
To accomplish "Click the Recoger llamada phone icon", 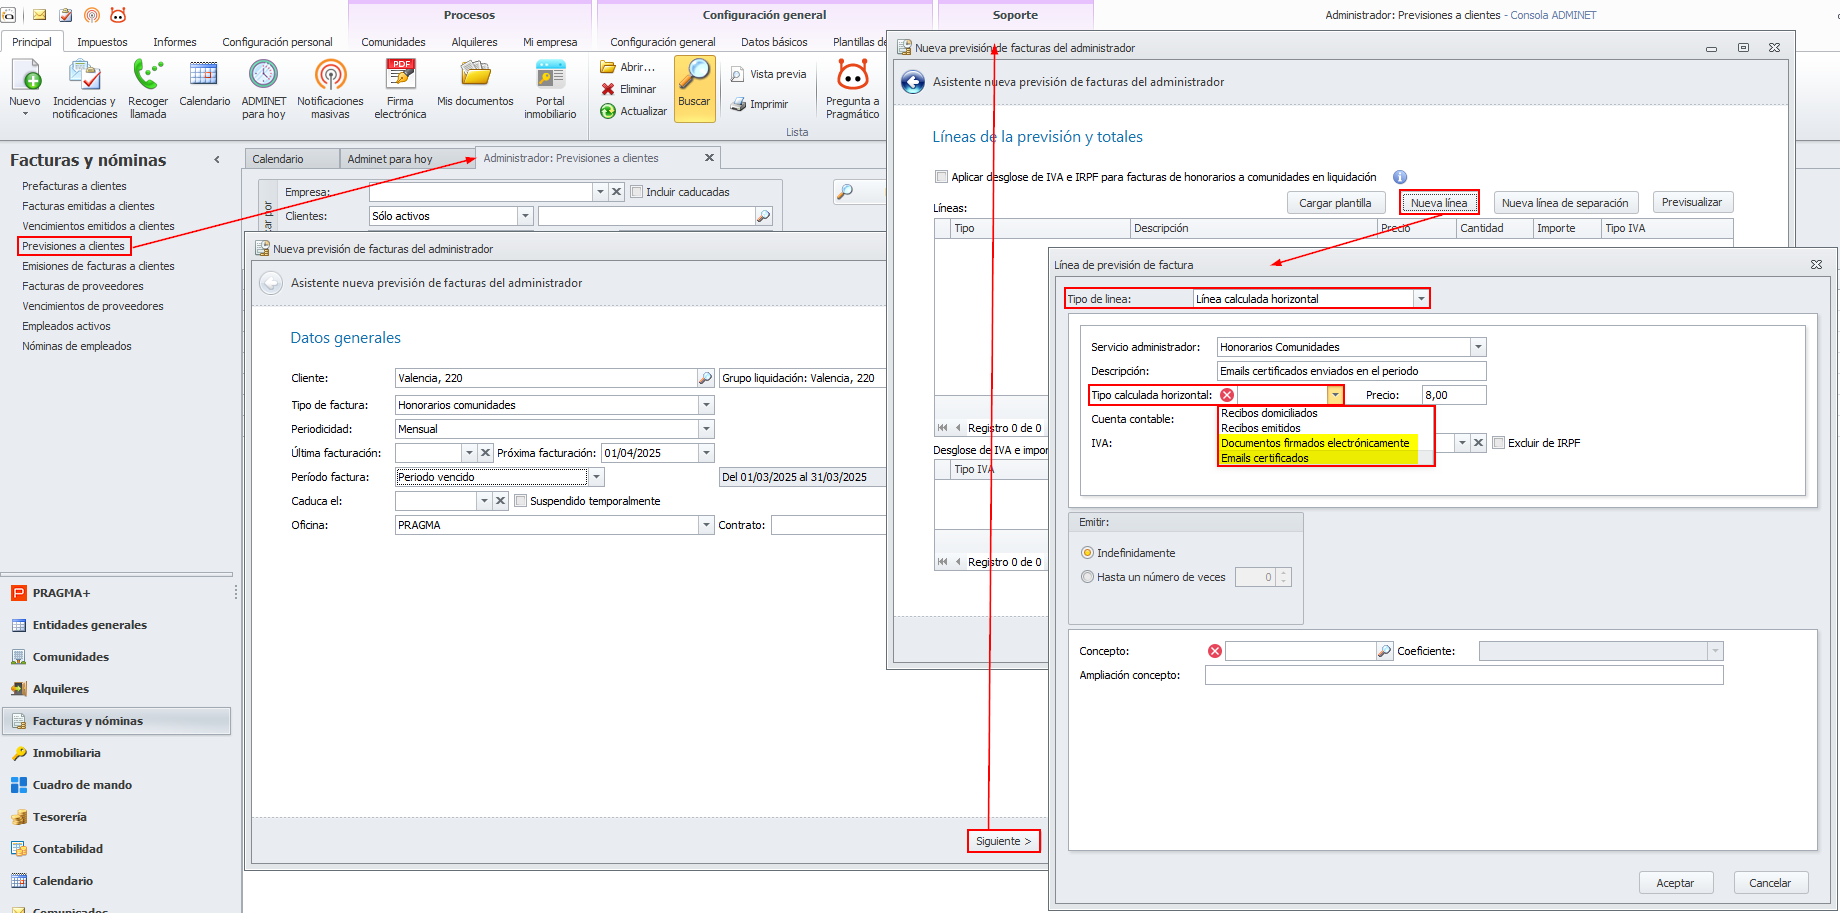I will [148, 88].
